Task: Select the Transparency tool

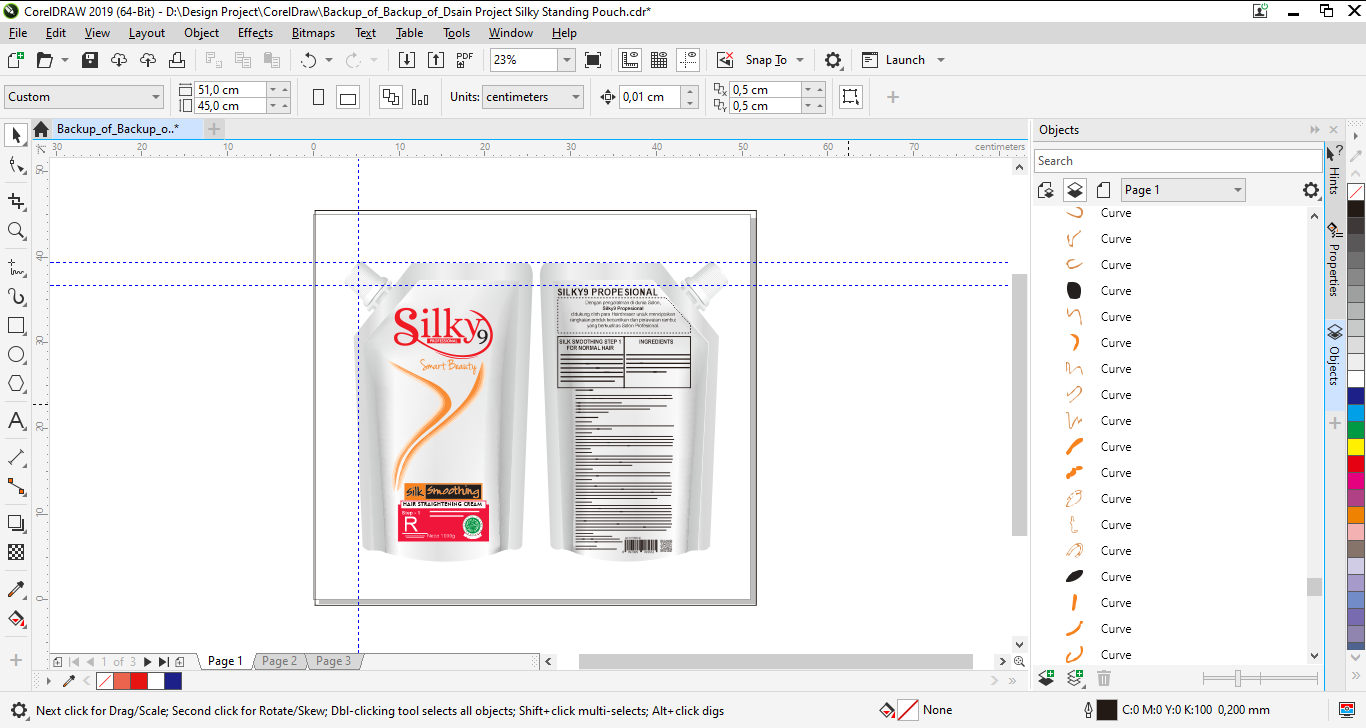Action: coord(16,552)
